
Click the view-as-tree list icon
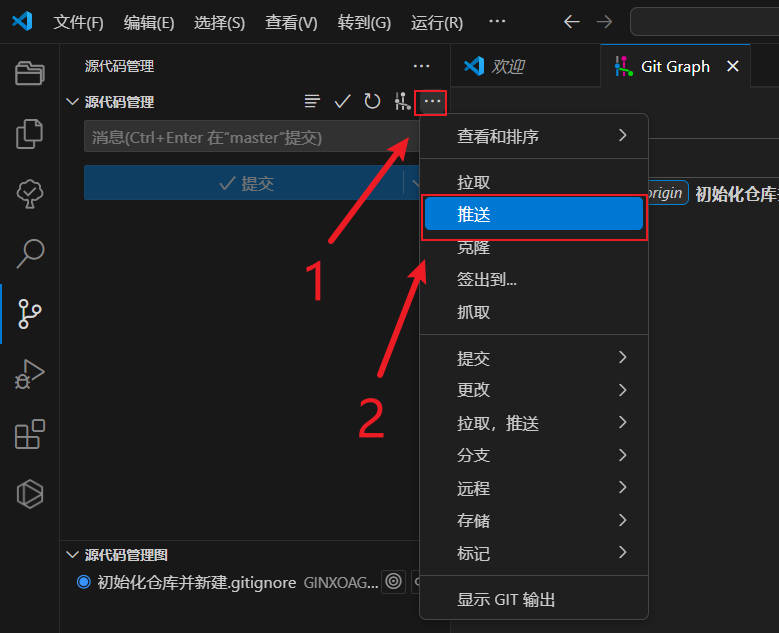[x=313, y=101]
